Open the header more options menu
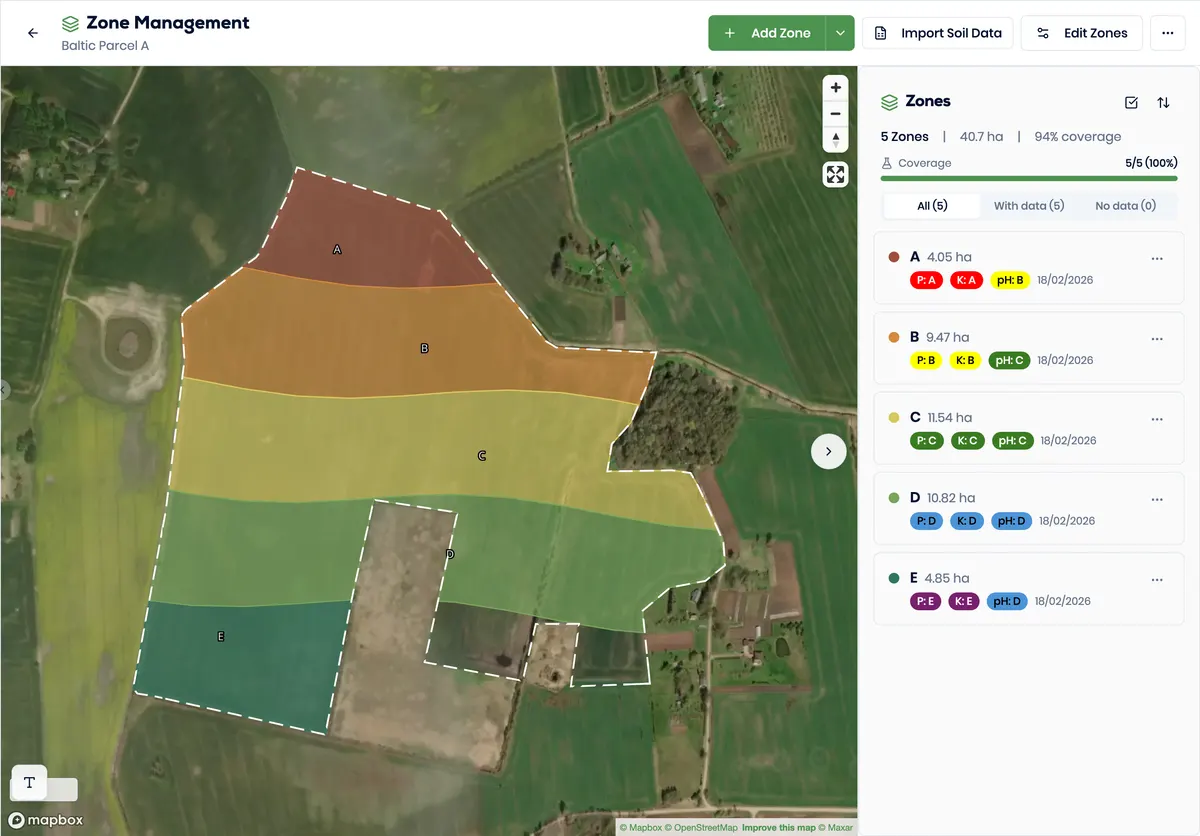Screen dimensions: 1200x836 [x=1168, y=33]
